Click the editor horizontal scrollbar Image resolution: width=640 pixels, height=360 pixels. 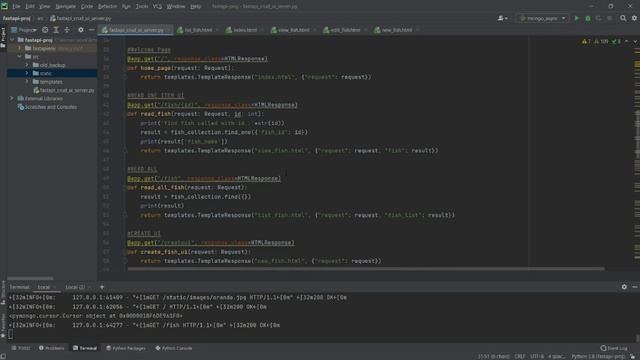pyautogui.click(x=366, y=269)
